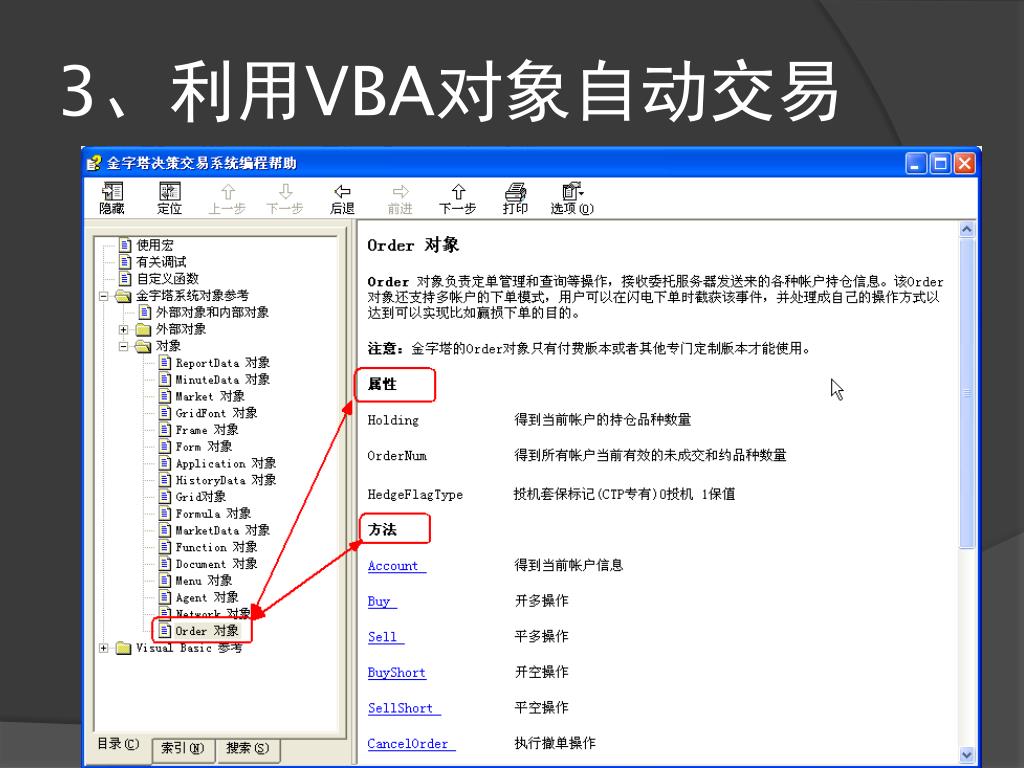Open the 自定义函数 help topic
This screenshot has width=1024, height=768.
(x=167, y=279)
